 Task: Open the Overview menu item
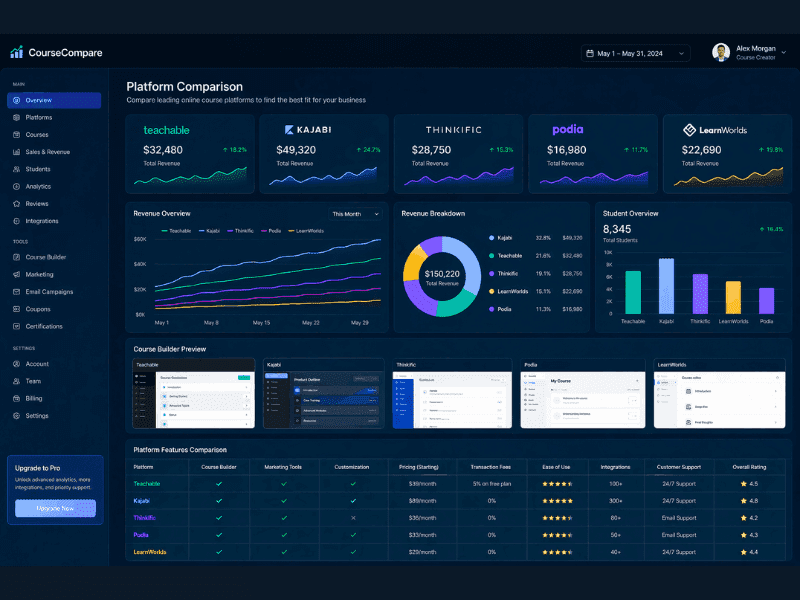click(54, 101)
